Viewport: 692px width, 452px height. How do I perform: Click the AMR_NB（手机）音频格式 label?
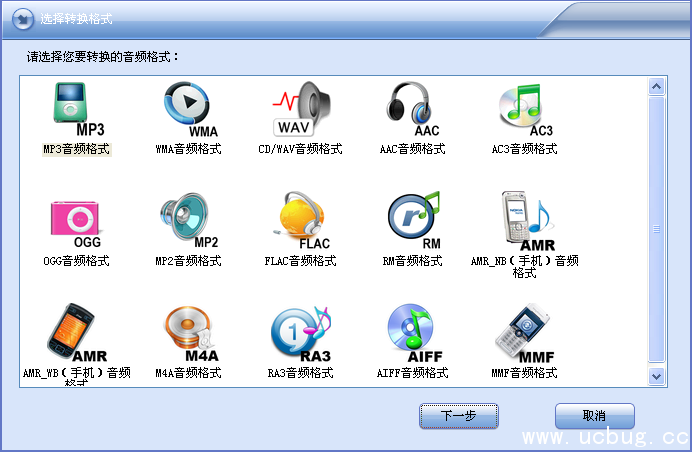click(525, 267)
